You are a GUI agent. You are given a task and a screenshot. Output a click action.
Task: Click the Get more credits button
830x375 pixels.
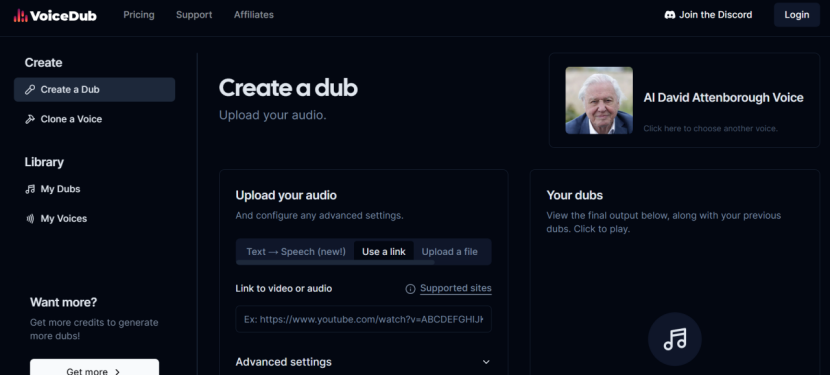(94, 367)
